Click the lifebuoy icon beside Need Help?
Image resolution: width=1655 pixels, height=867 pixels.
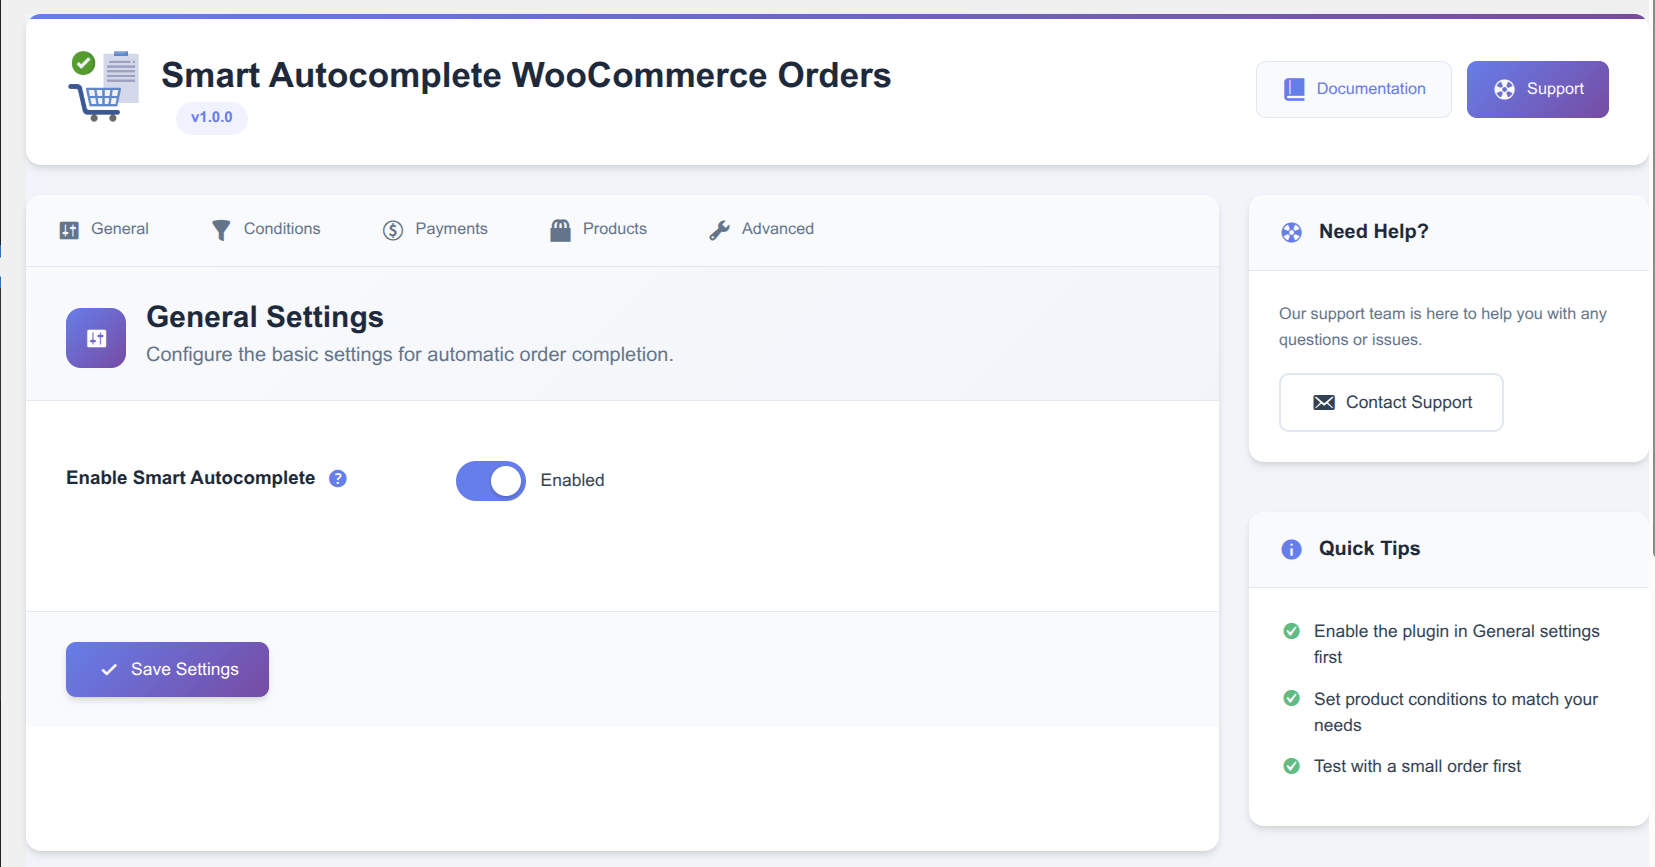(1292, 232)
